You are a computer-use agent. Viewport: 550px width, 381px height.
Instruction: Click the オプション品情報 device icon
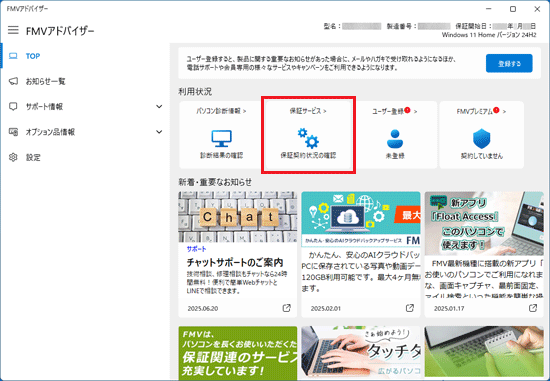click(13, 132)
